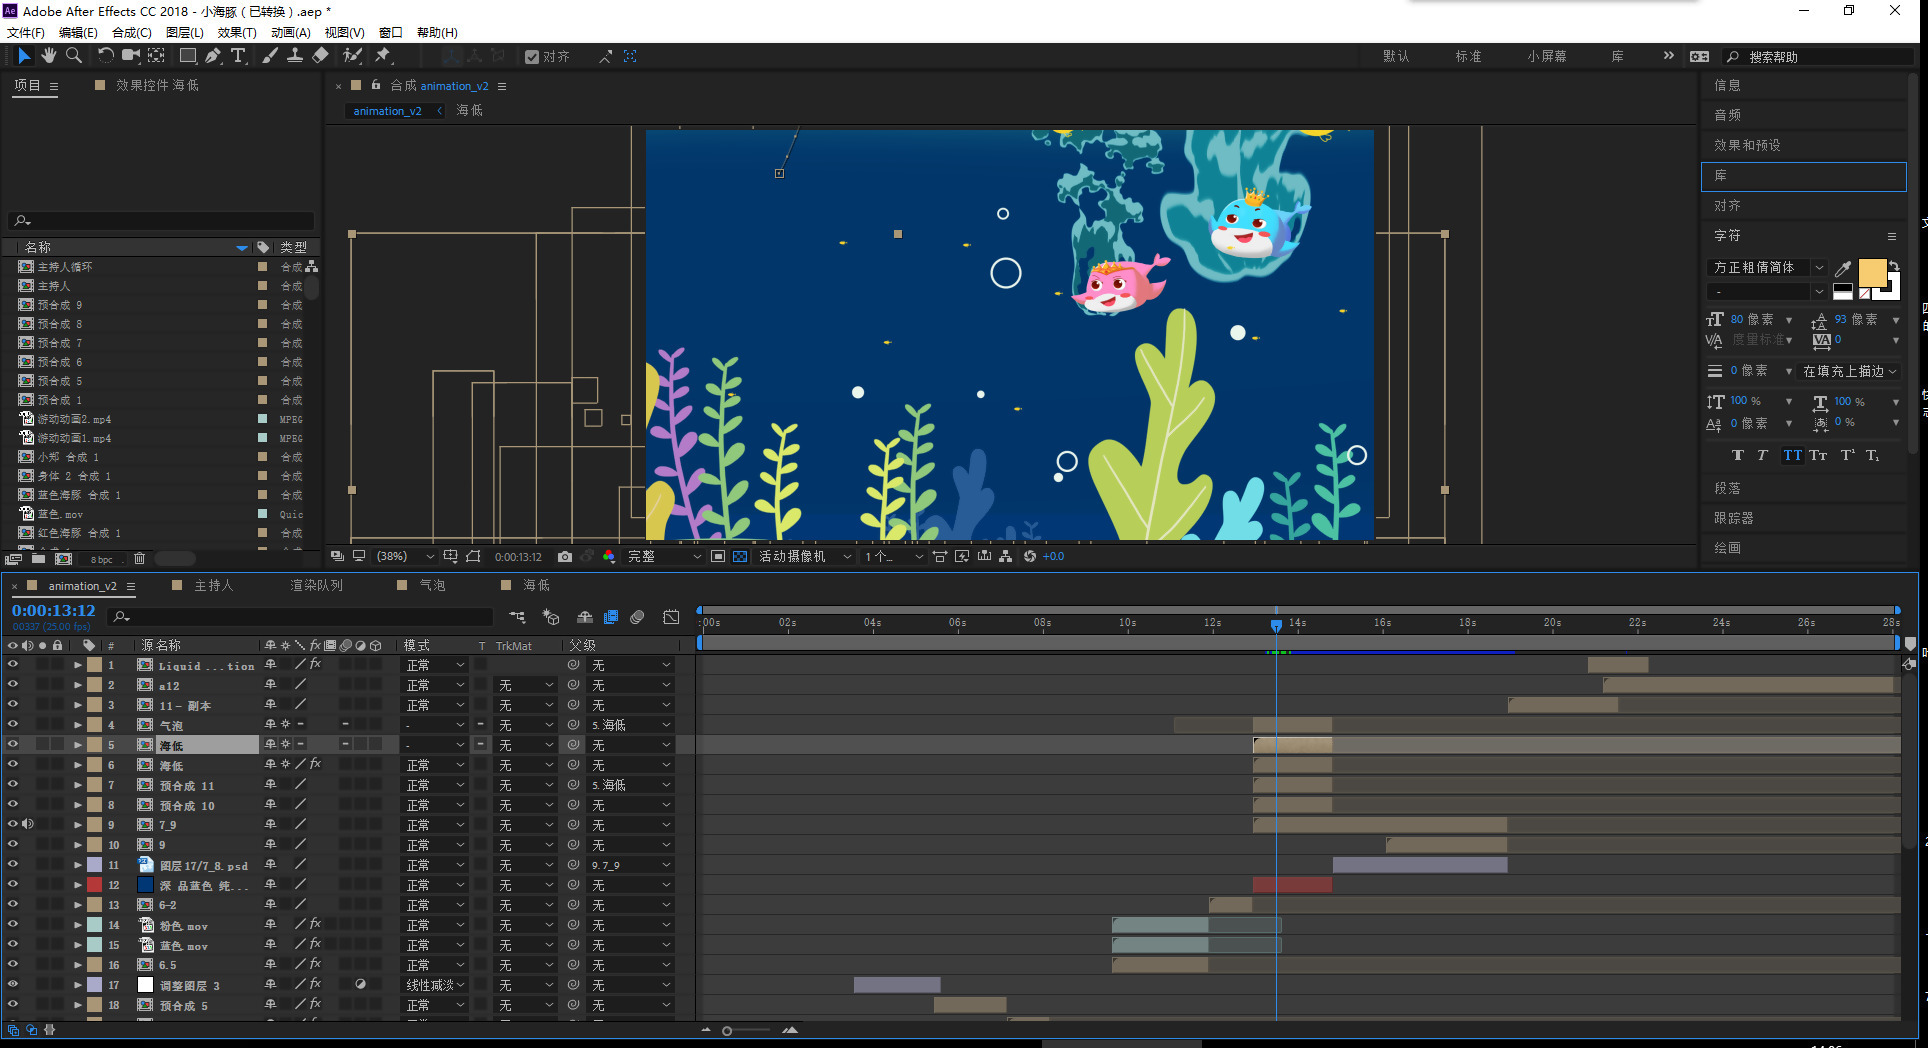Expand layer 1 Liquid...tion properties
This screenshot has height=1048, width=1928.
point(77,665)
